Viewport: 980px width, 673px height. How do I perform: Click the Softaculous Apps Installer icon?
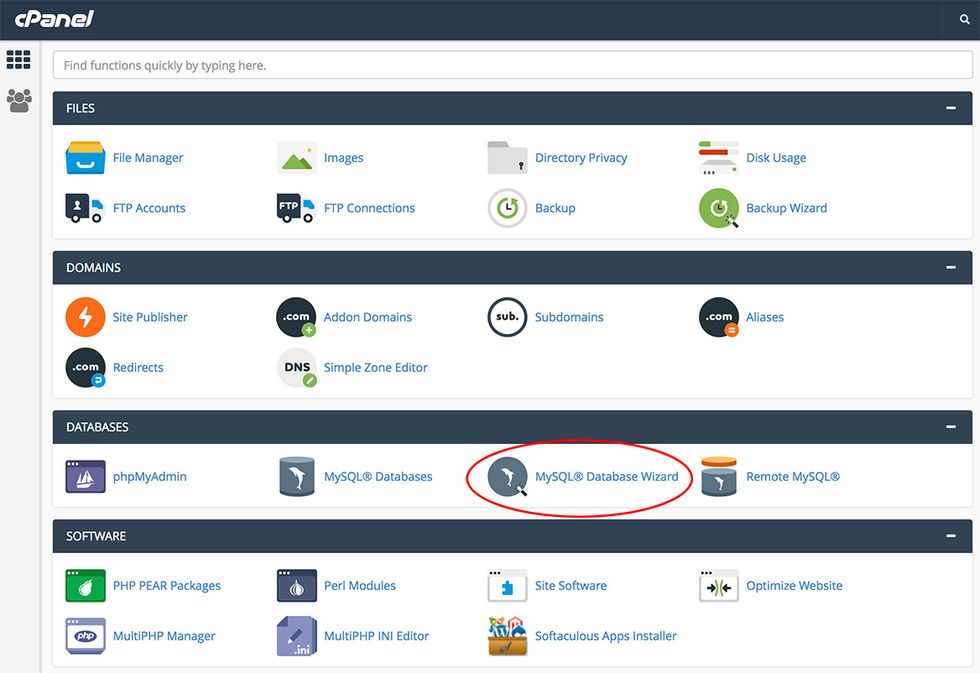pyautogui.click(x=508, y=636)
